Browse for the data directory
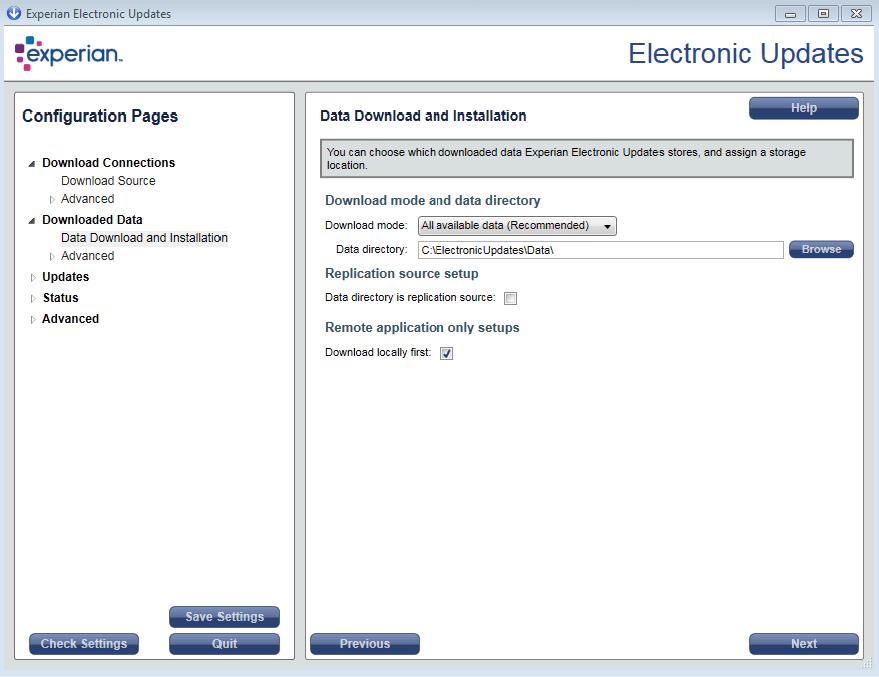 click(821, 249)
